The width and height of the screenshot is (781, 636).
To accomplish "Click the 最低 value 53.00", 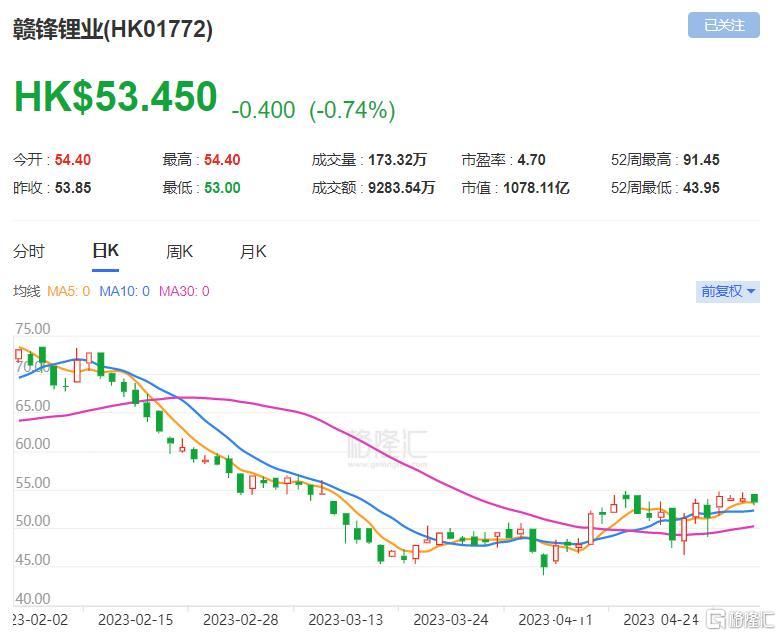I will [222, 188].
